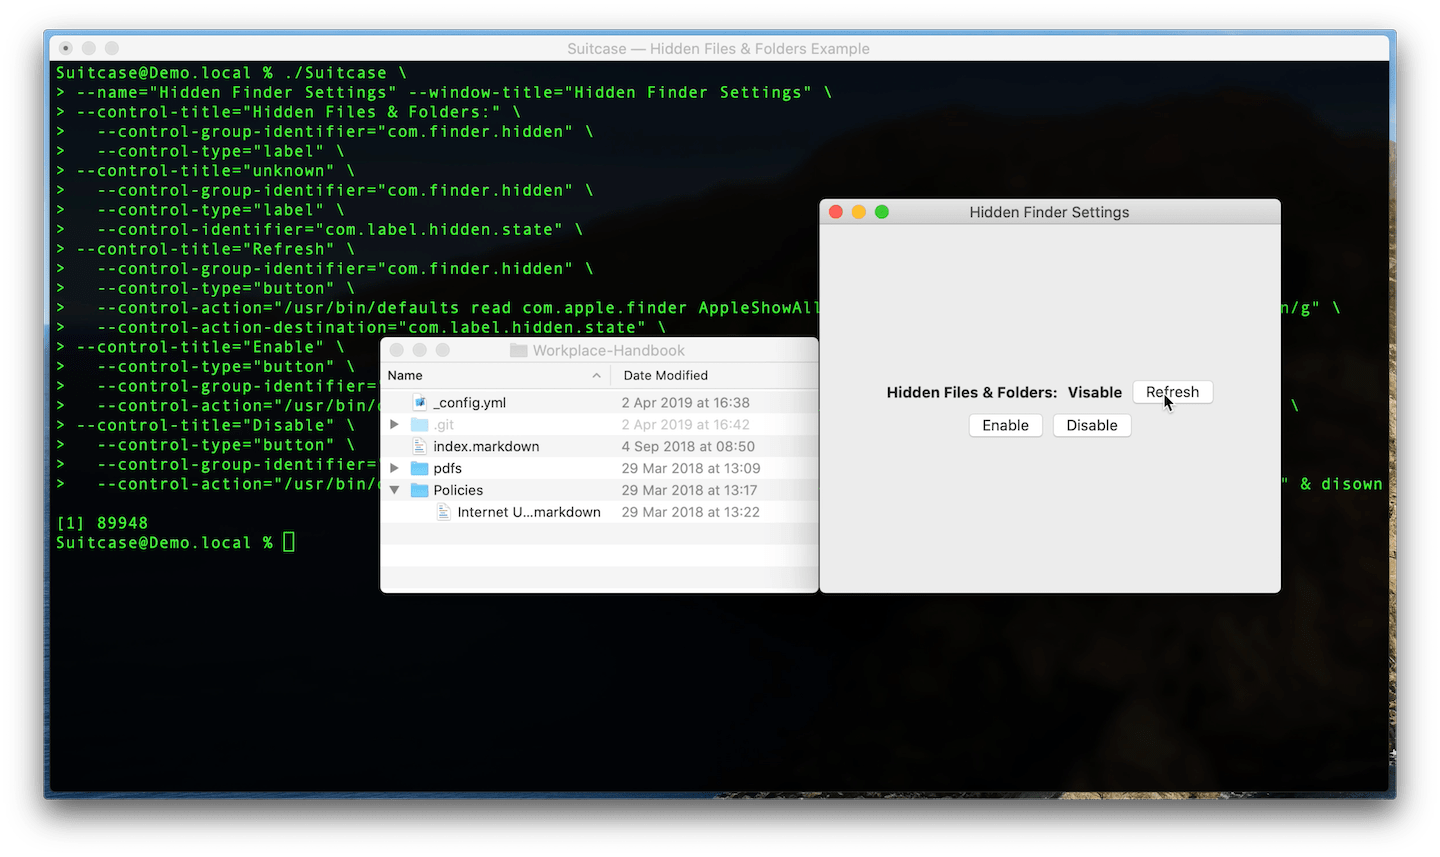
Task: Click the Workplace-Handbook title bar folder icon
Action: tap(518, 350)
